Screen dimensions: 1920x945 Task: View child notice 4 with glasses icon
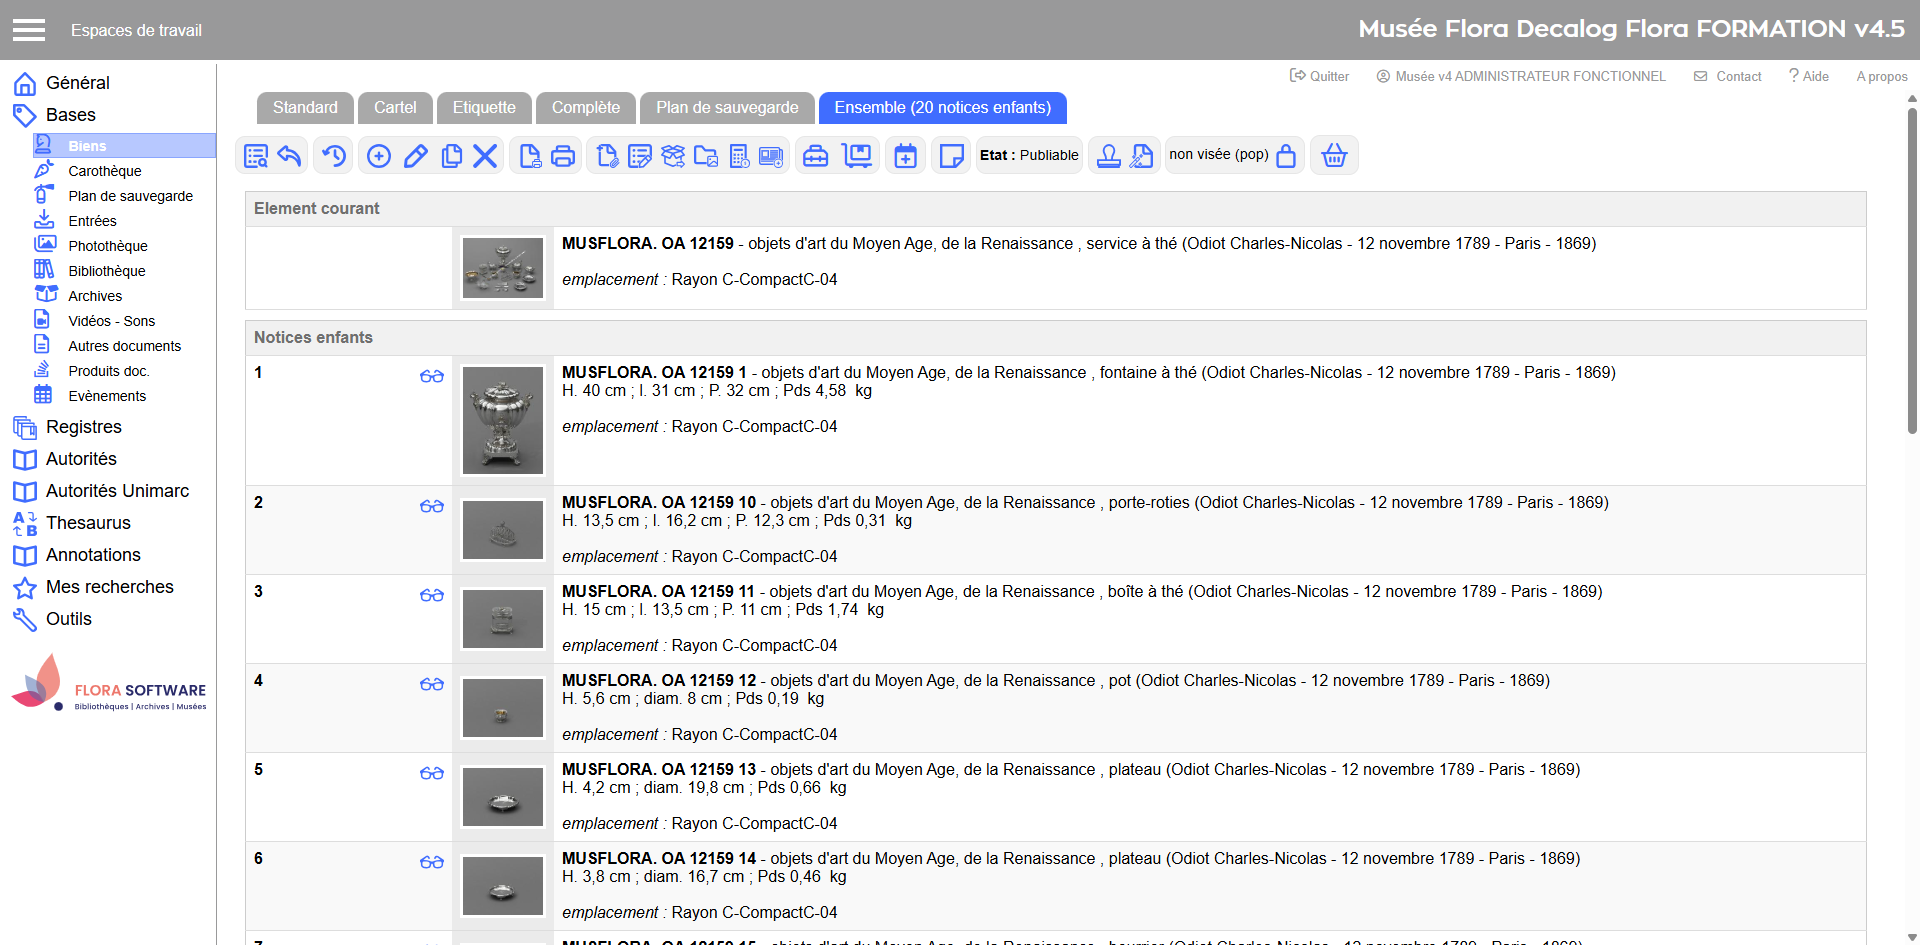click(x=432, y=684)
